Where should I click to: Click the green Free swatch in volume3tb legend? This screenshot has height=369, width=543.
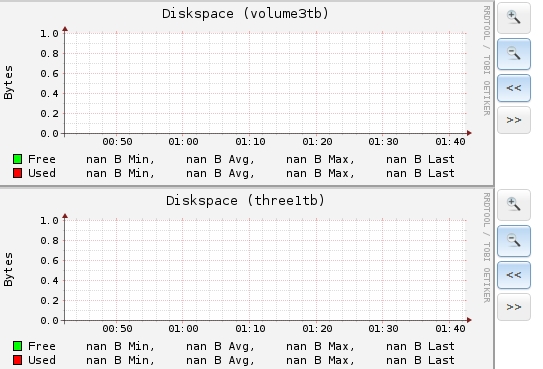17,159
